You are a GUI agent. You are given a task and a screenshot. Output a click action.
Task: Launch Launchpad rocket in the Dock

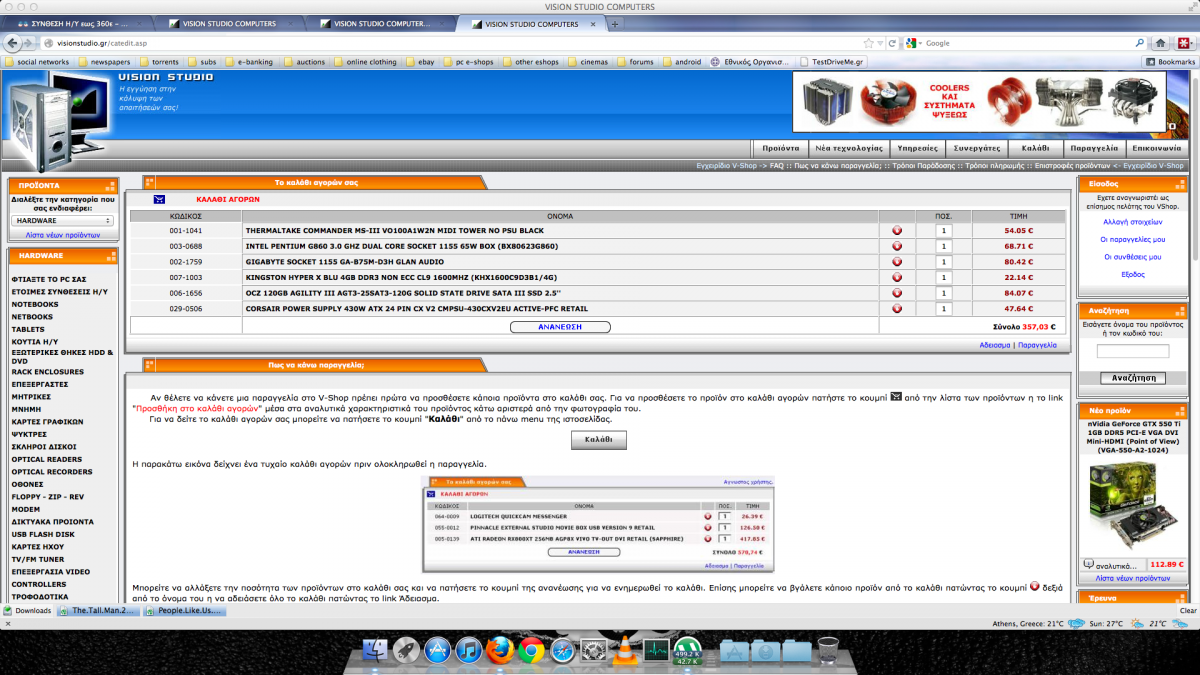pyautogui.click(x=406, y=651)
